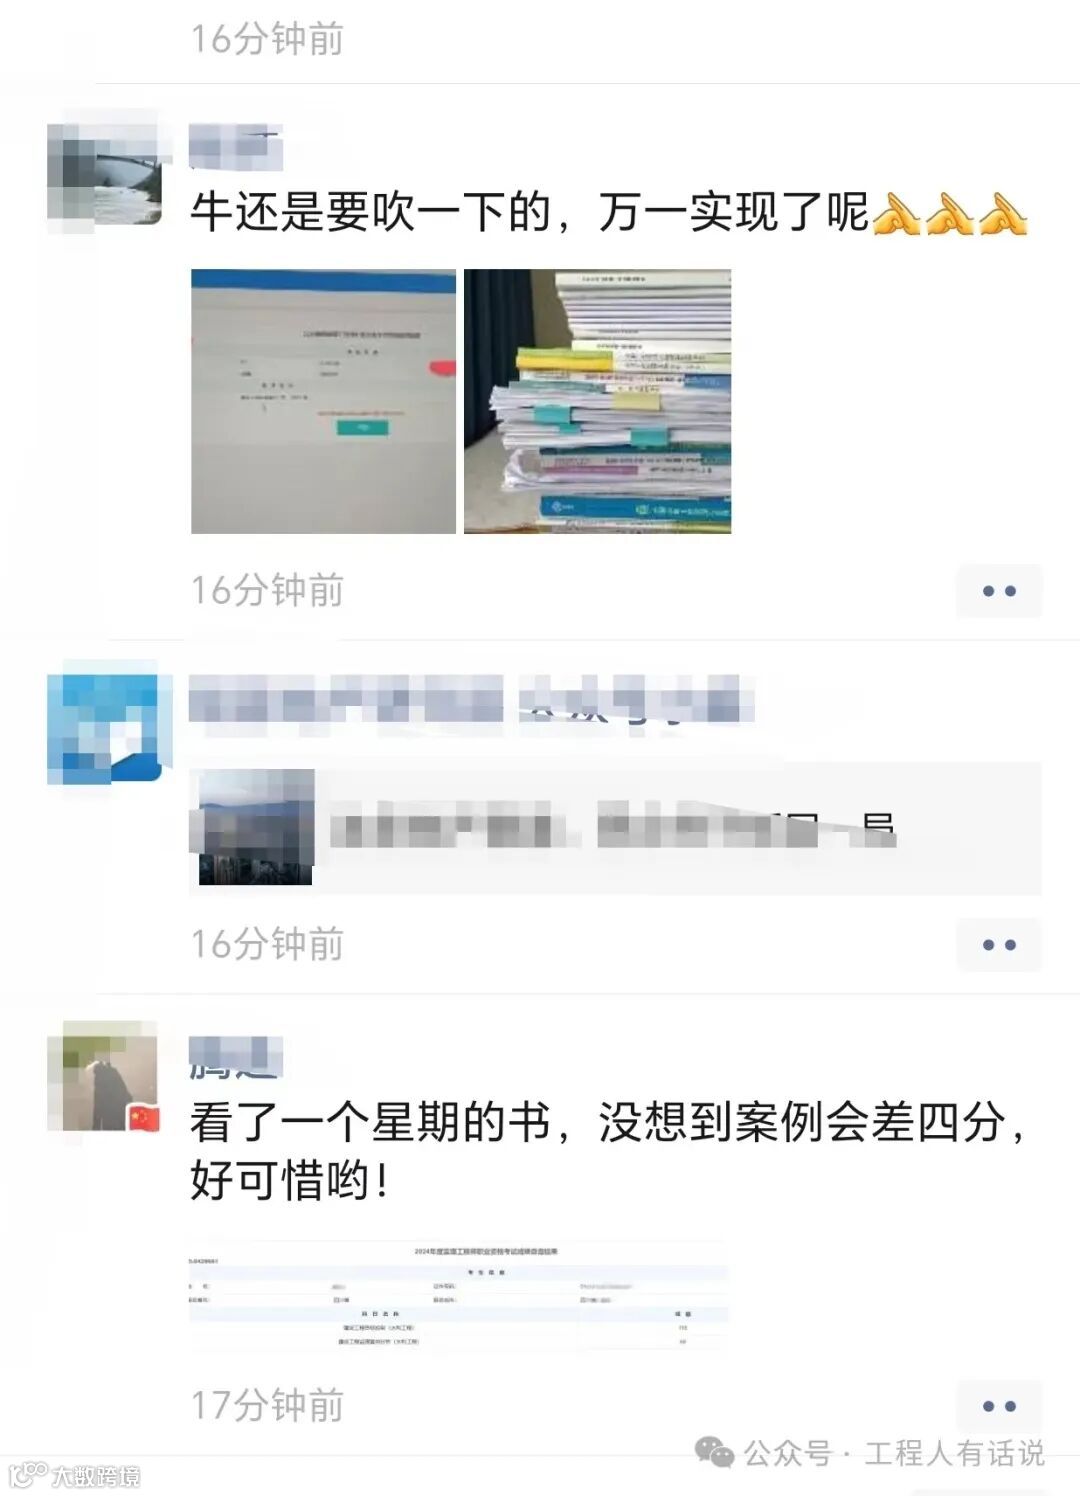The width and height of the screenshot is (1080, 1496).
Task: Tap the blurred username of third poster
Action: (236, 1058)
